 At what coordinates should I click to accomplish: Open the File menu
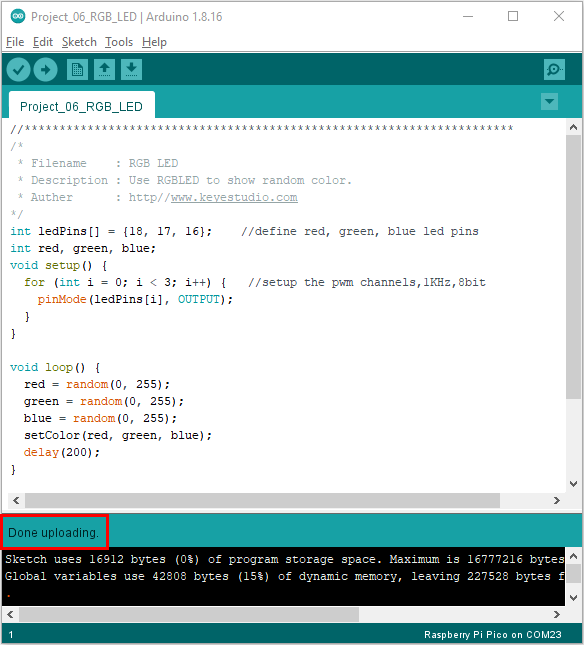click(15, 42)
